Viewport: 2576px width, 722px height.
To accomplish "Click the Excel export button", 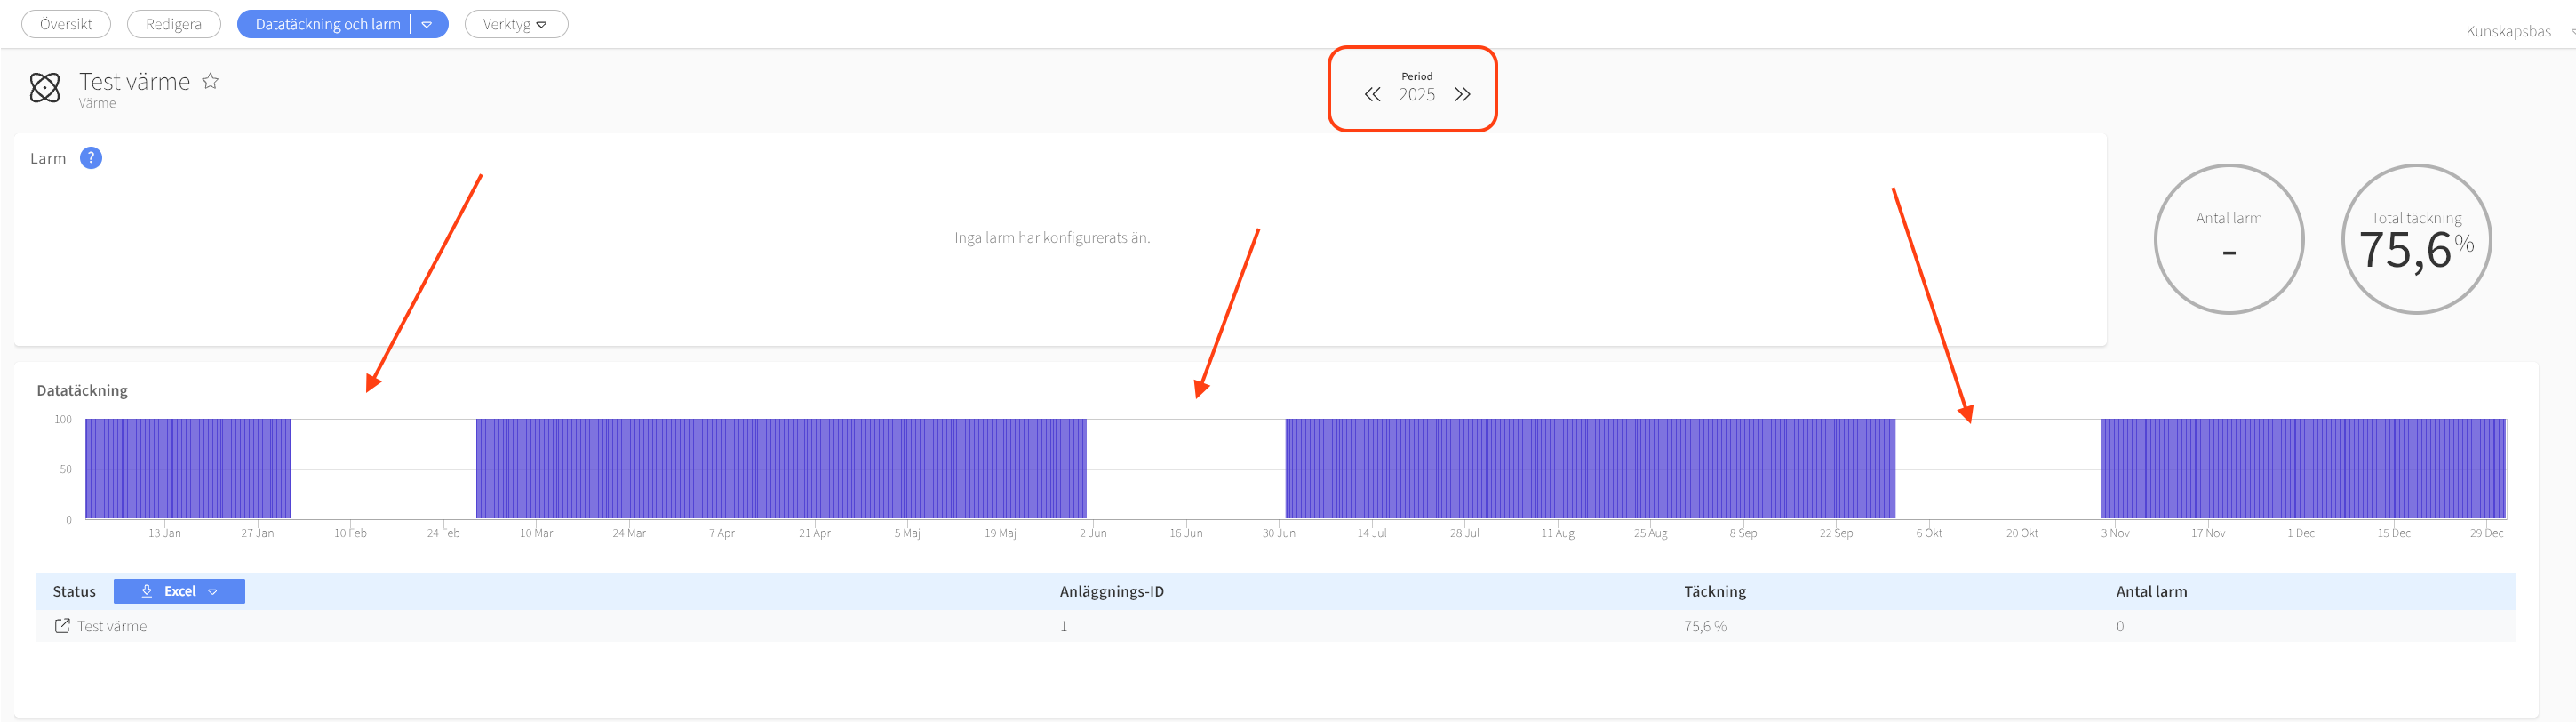I will tap(179, 591).
